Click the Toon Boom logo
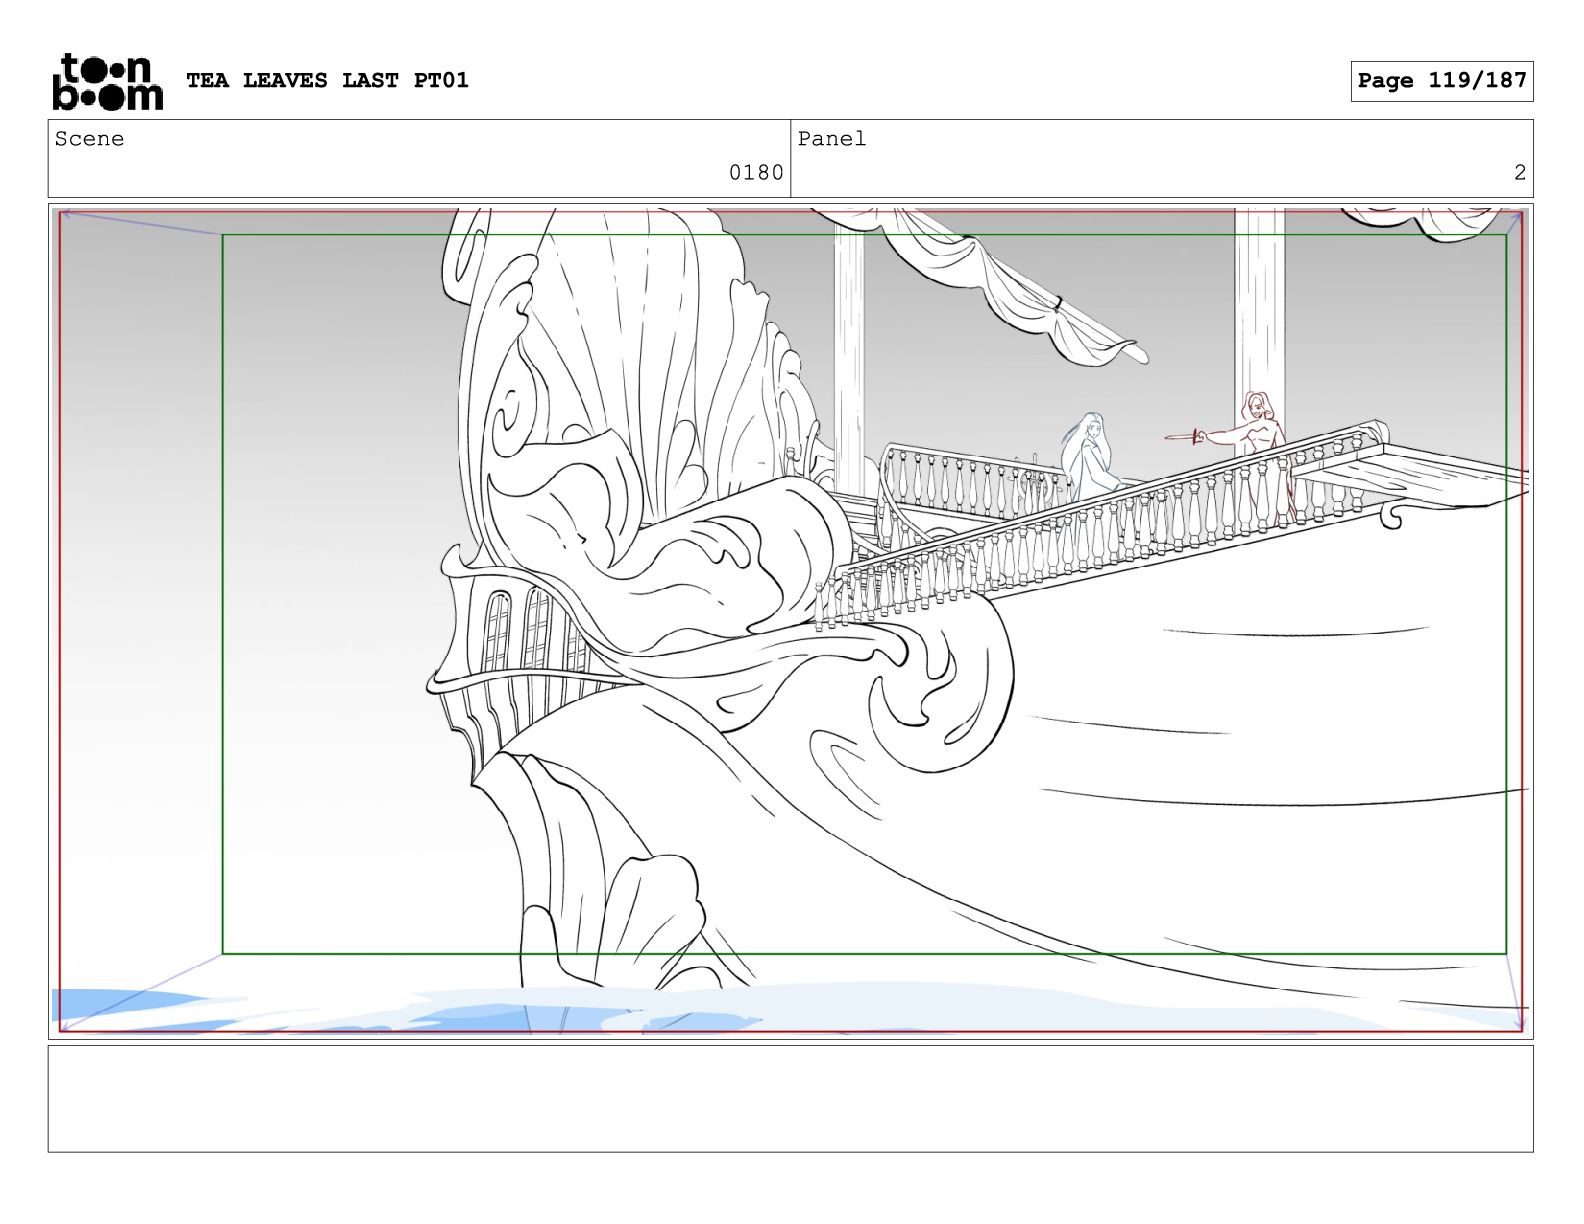The height and width of the screenshot is (1224, 1584). [107, 81]
